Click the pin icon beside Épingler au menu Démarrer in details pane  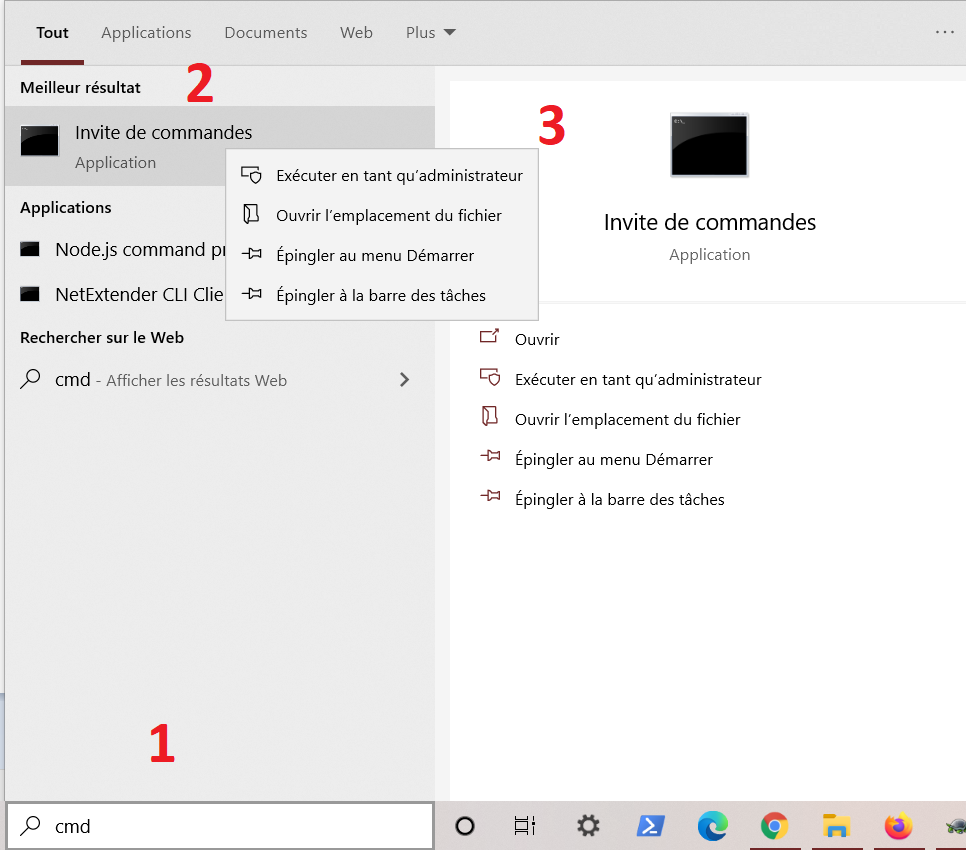[490, 456]
